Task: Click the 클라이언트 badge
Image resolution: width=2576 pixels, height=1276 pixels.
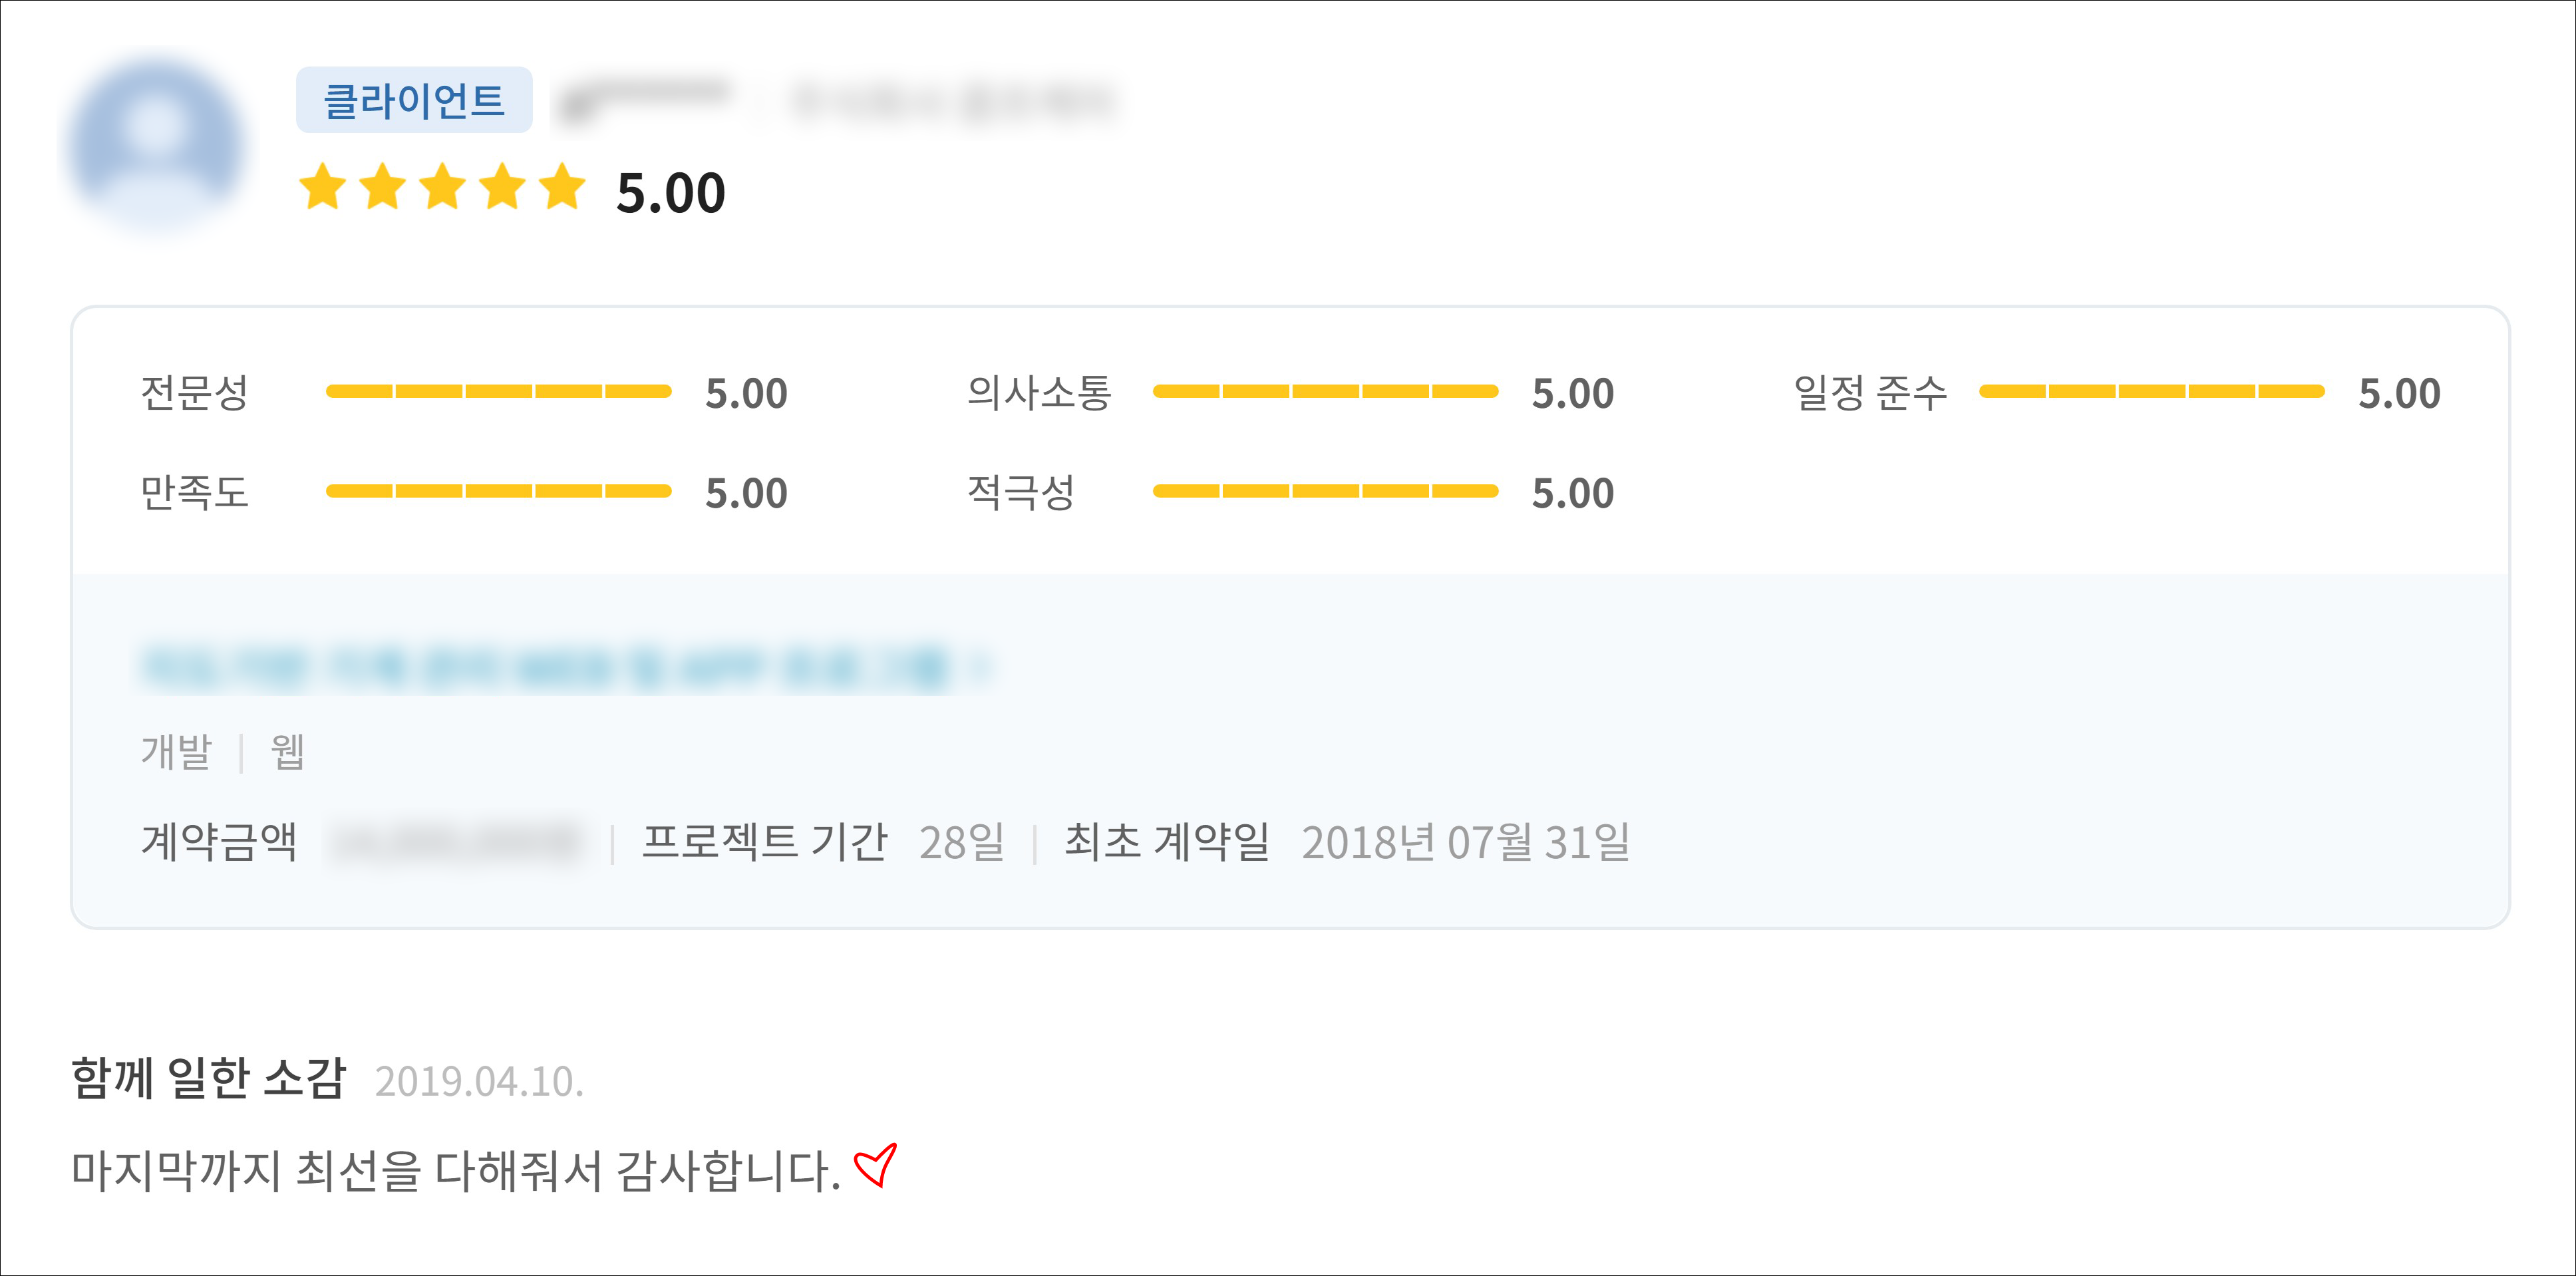Action: [414, 100]
